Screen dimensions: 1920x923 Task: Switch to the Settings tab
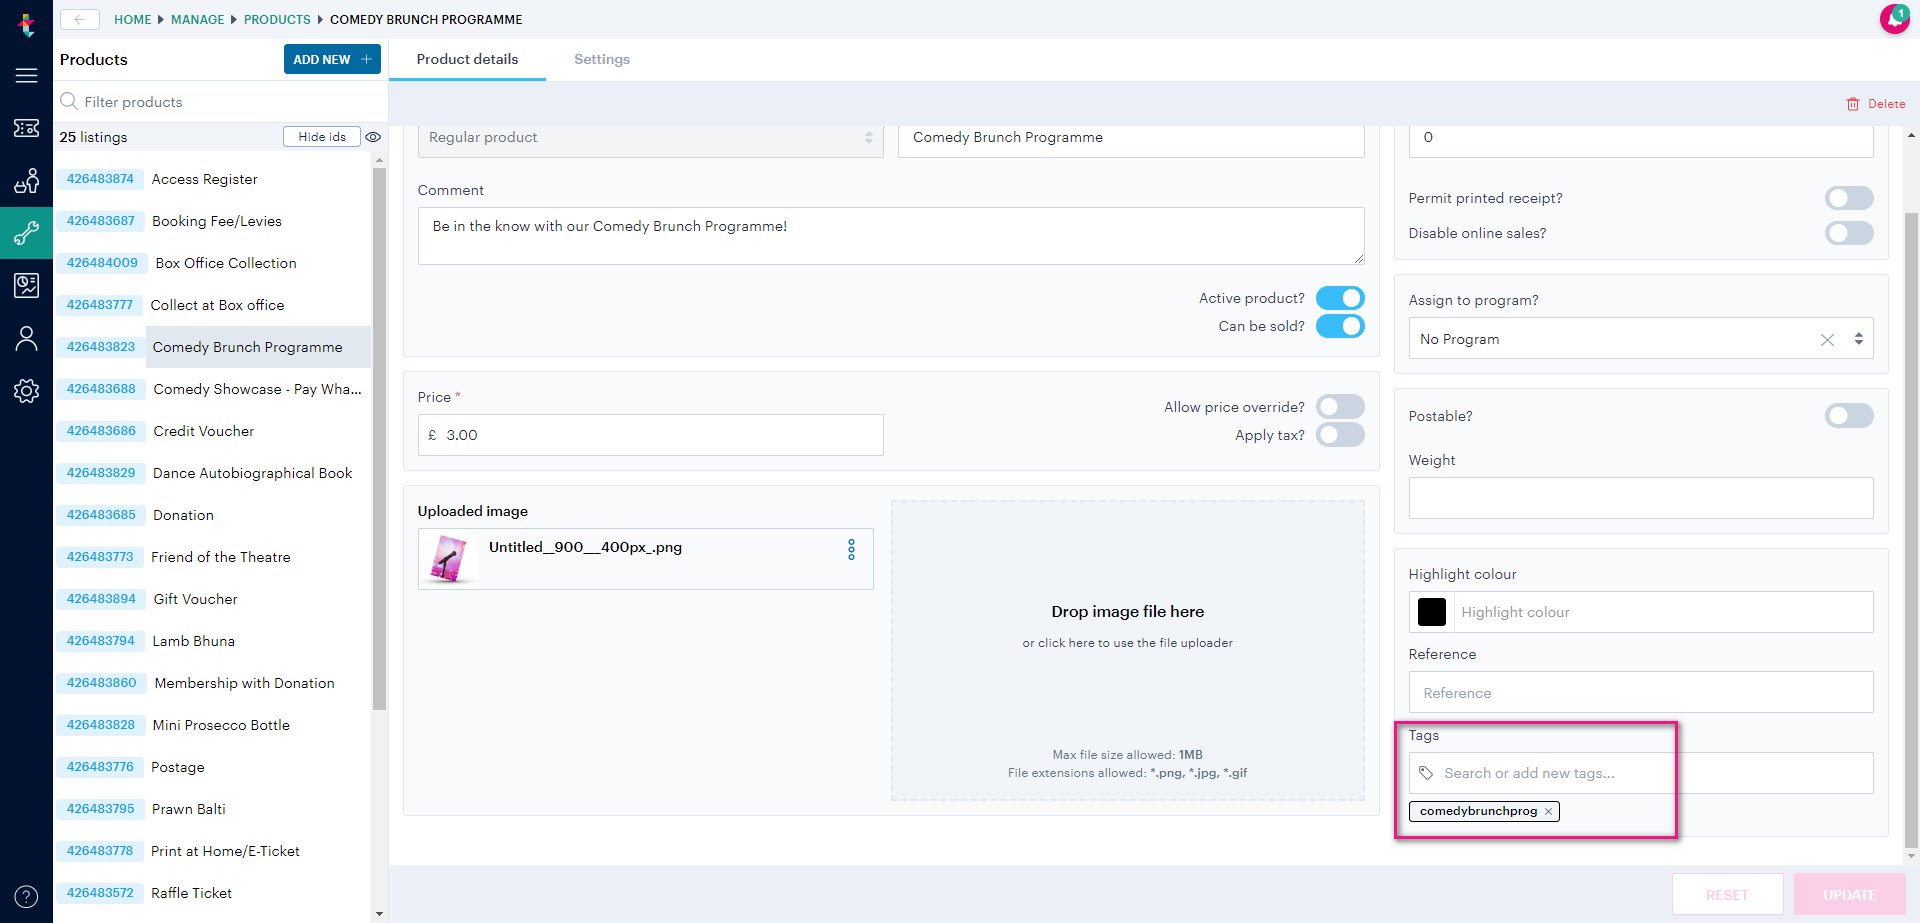point(602,59)
